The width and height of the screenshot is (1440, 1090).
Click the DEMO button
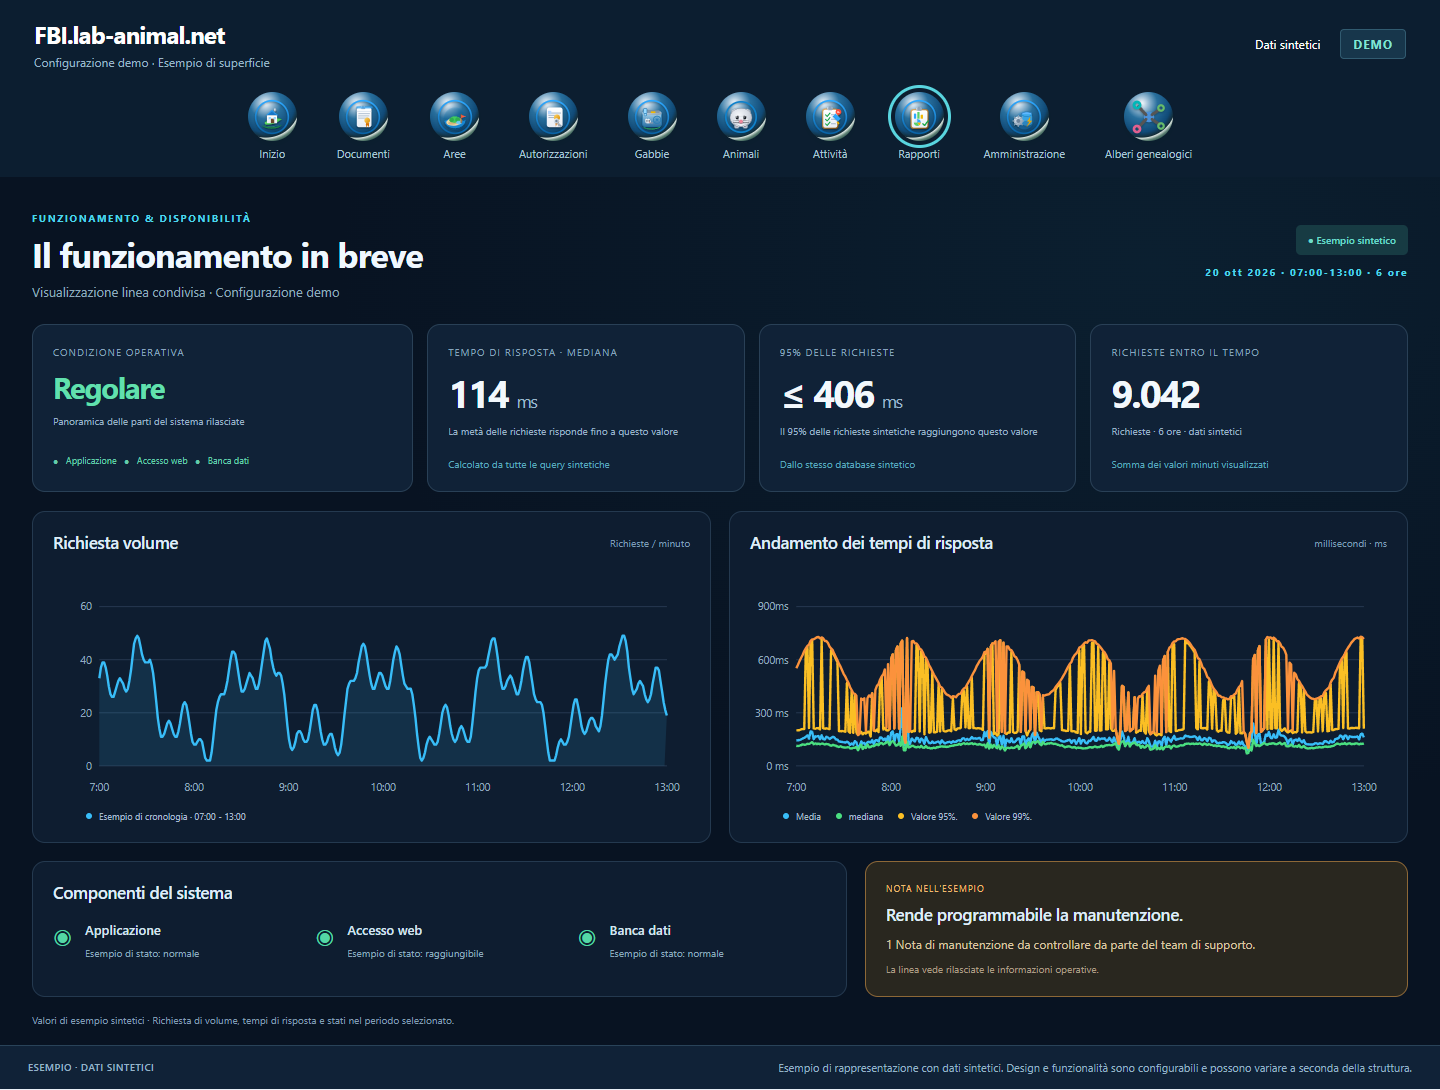(x=1373, y=44)
